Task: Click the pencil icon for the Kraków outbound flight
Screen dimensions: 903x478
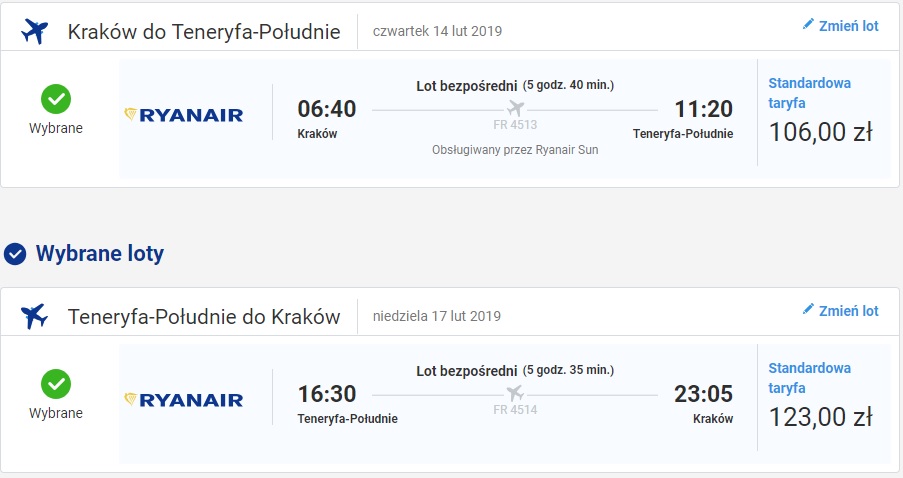Action: coord(808,24)
